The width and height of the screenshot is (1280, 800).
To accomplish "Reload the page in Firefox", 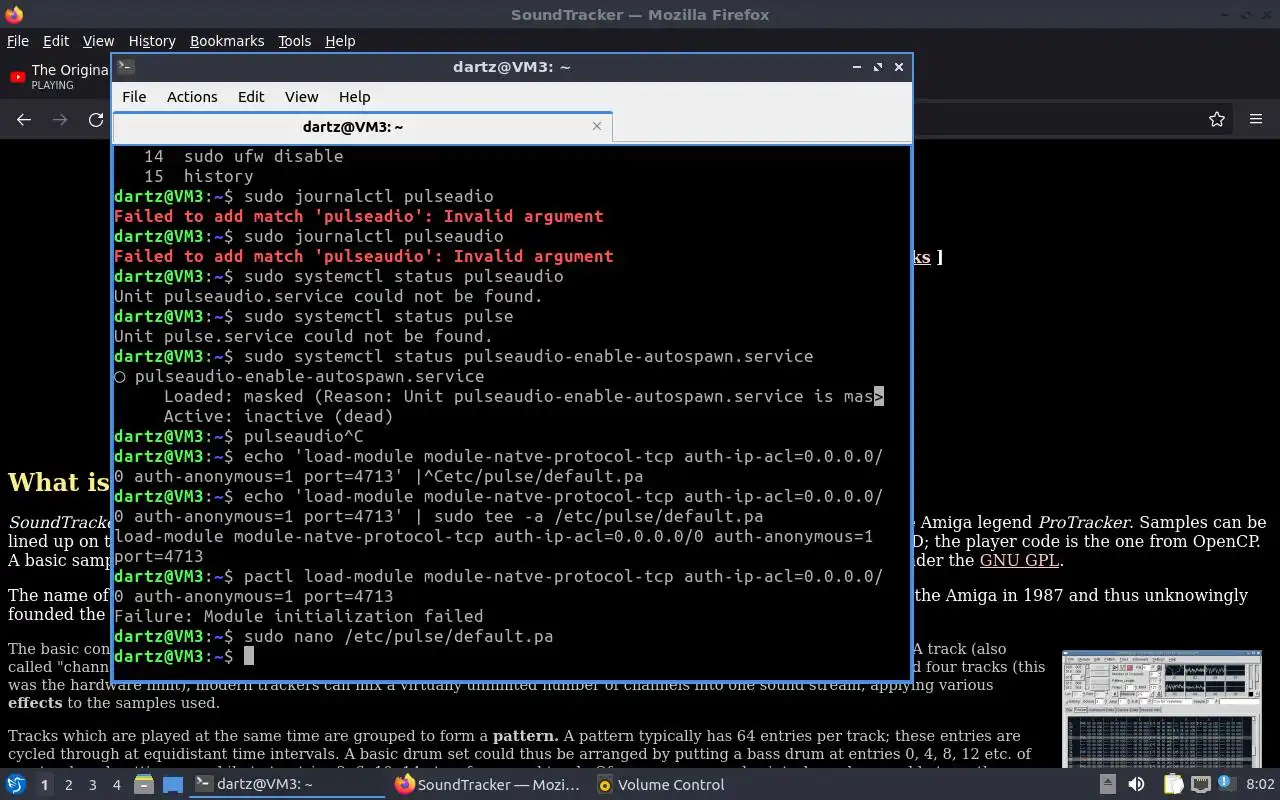I will [x=96, y=119].
